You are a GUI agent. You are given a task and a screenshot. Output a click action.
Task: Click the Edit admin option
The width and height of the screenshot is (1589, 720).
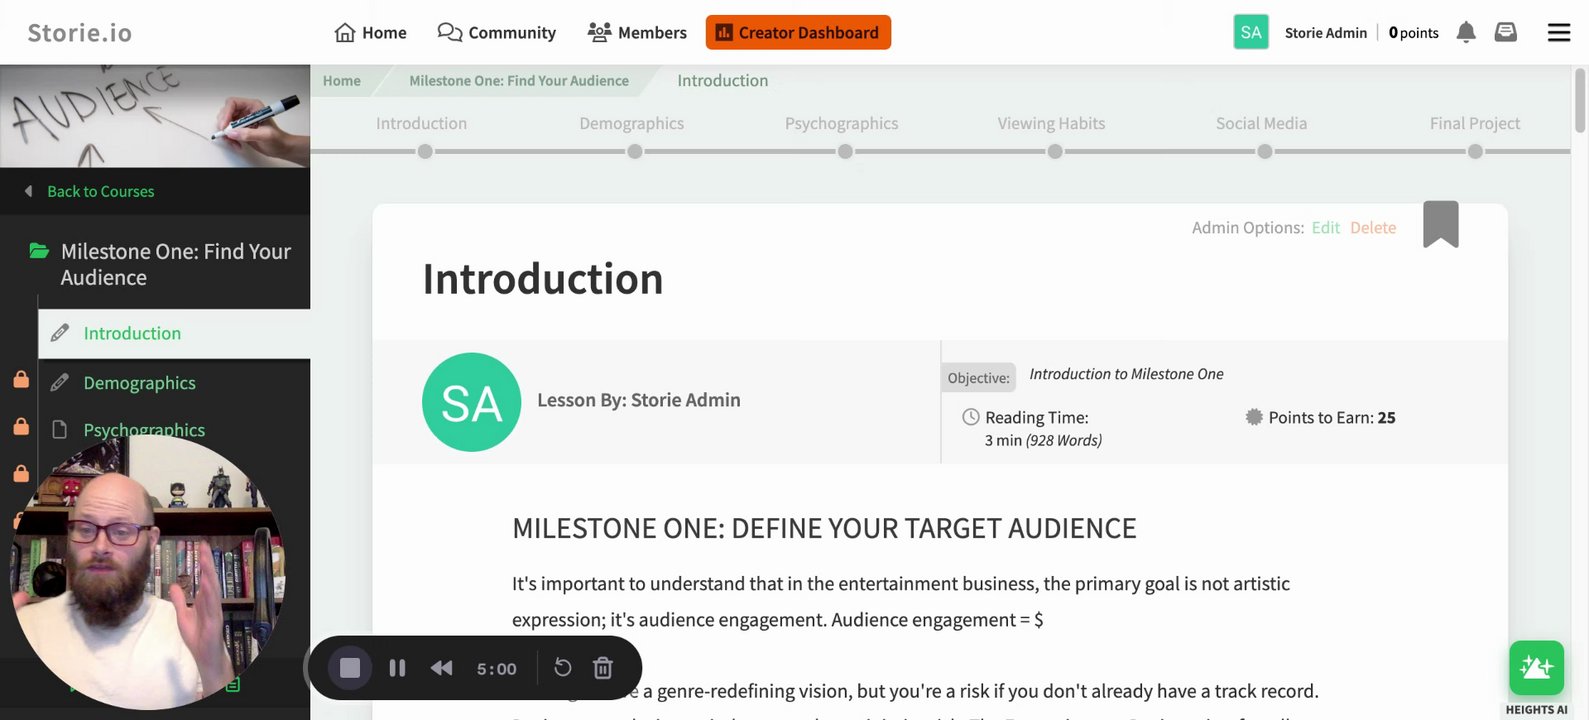click(x=1325, y=228)
